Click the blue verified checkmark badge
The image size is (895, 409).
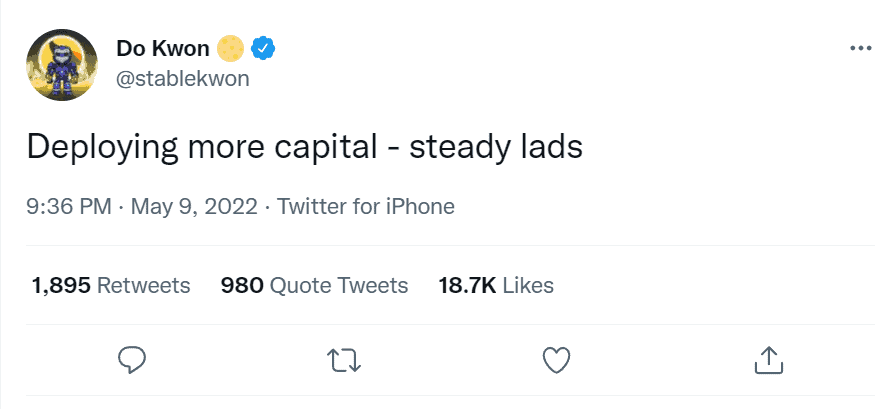click(264, 48)
